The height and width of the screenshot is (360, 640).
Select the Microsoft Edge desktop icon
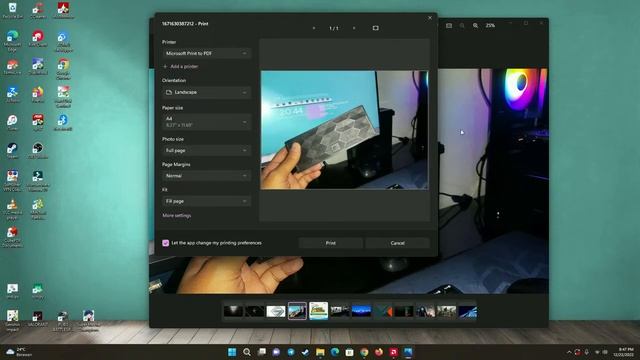click(12, 41)
